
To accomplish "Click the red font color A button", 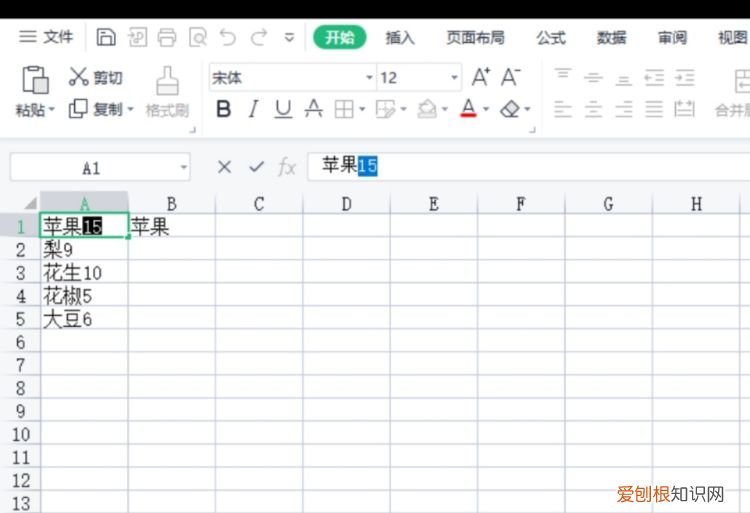I will [x=467, y=110].
